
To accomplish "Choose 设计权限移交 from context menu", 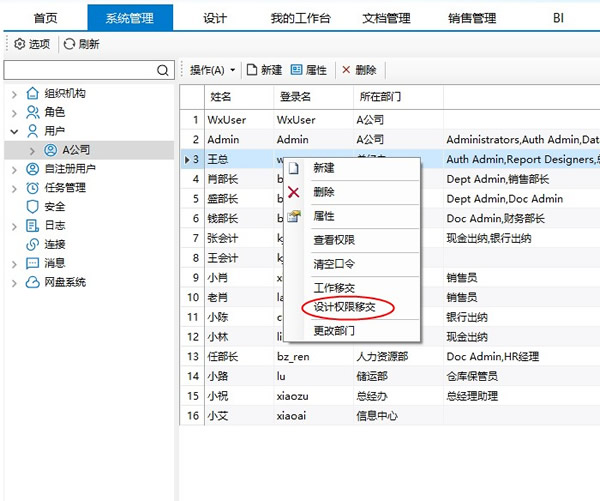I will click(347, 307).
